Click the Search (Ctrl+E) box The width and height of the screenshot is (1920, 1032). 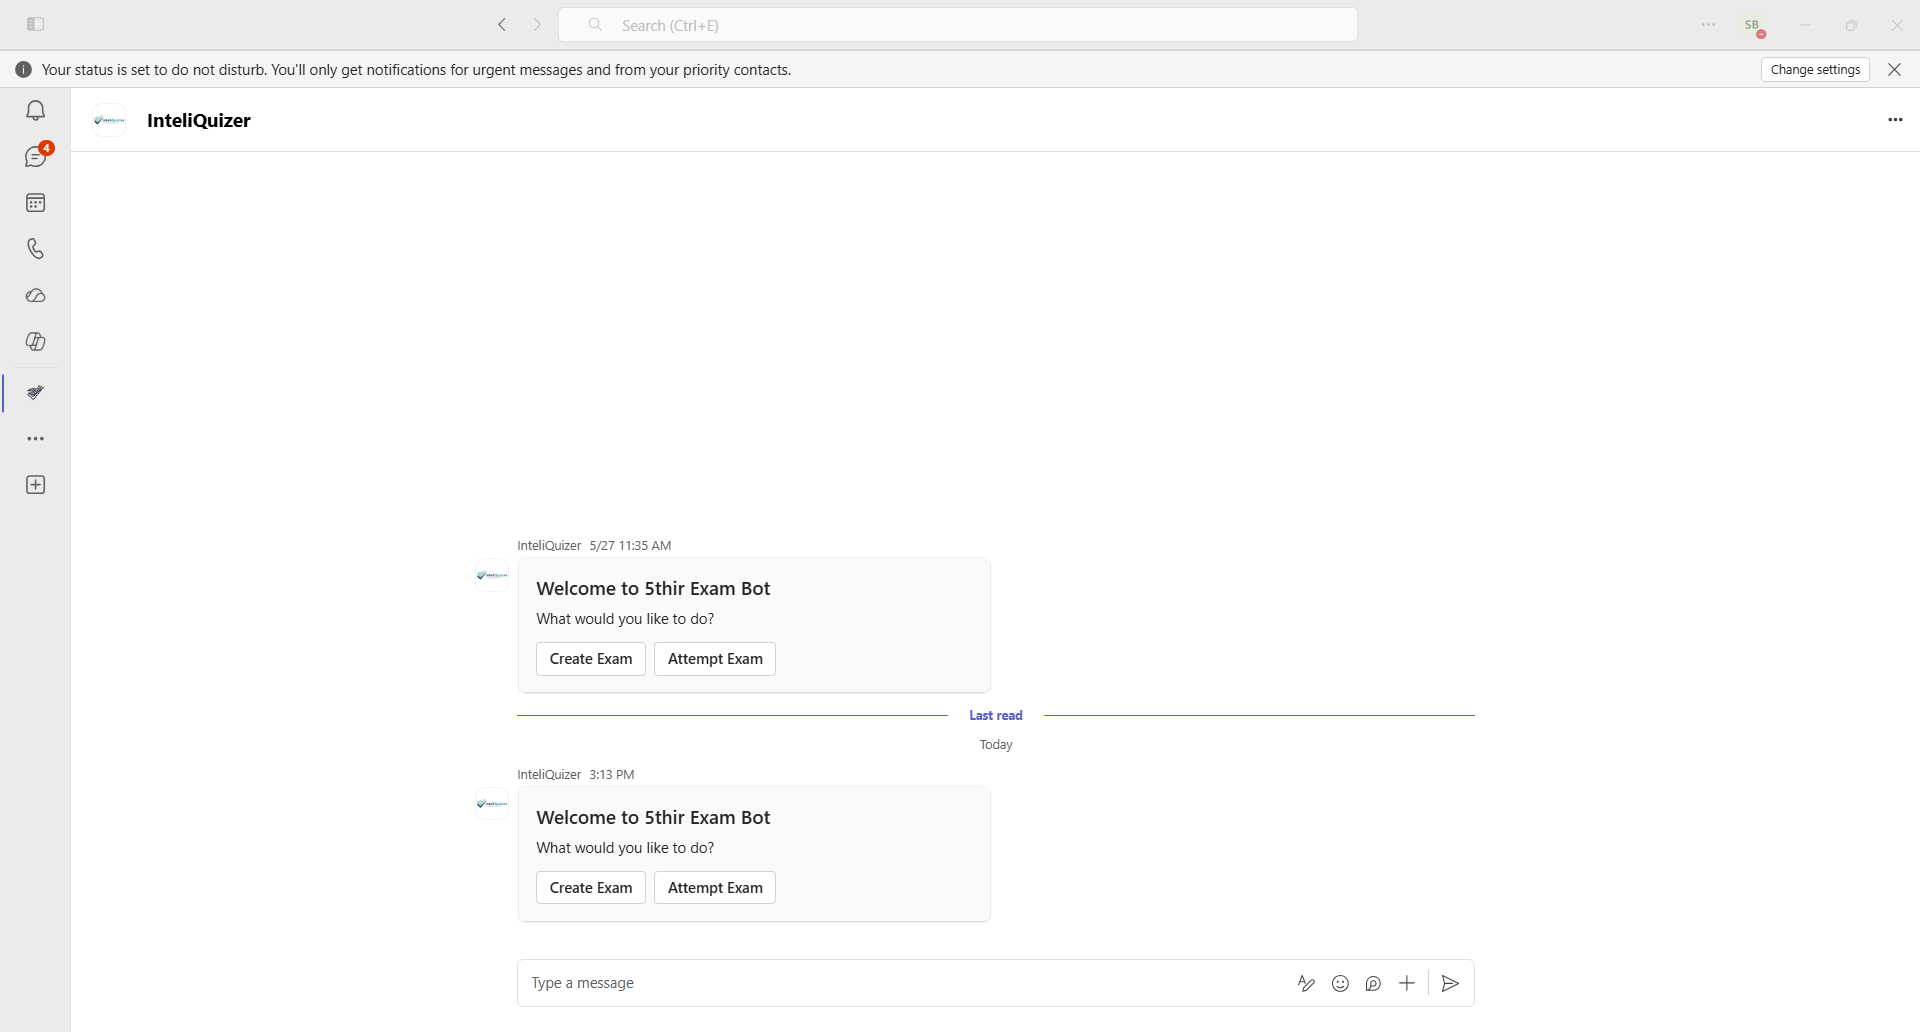957,25
